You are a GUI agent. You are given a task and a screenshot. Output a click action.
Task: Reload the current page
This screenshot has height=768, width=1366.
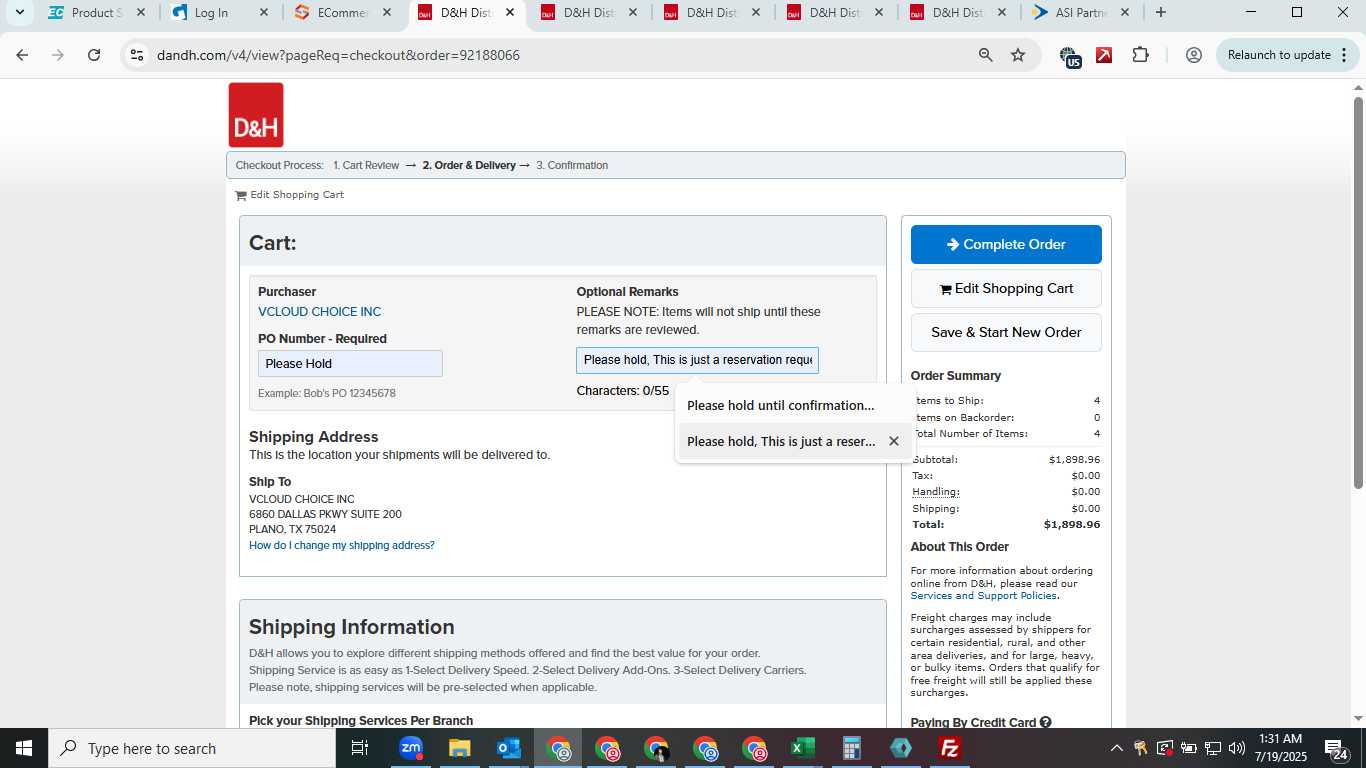(94, 55)
